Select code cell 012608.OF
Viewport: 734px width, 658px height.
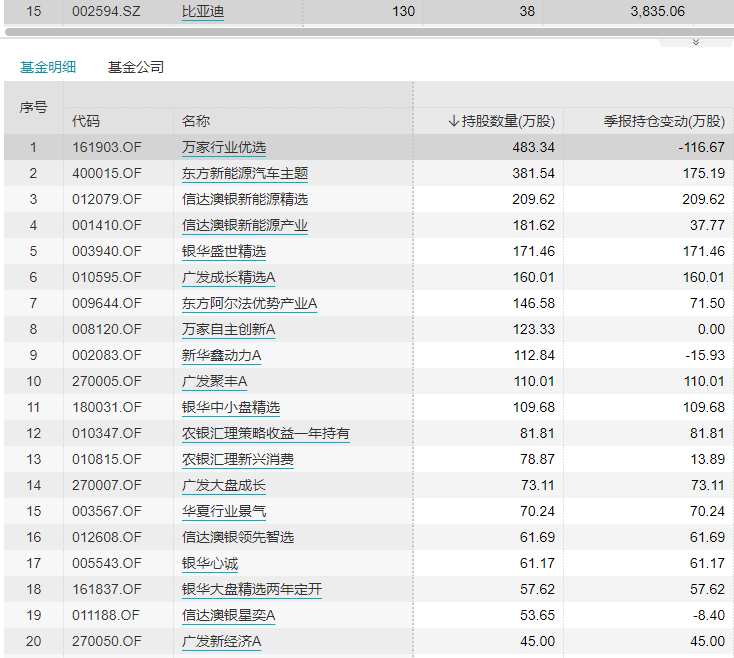coord(107,537)
